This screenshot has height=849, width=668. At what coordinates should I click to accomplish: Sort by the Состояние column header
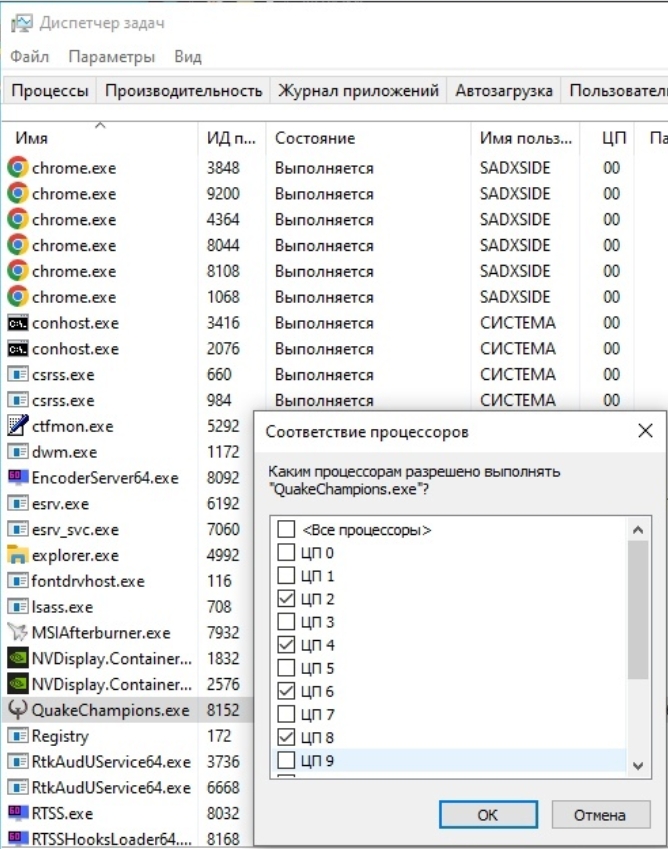[368, 138]
